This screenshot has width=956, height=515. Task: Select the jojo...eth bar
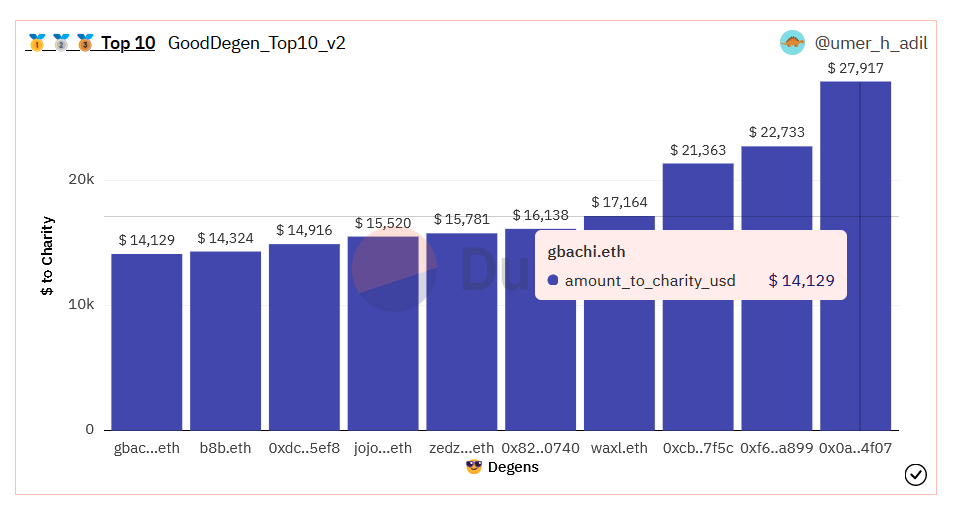tap(383, 333)
